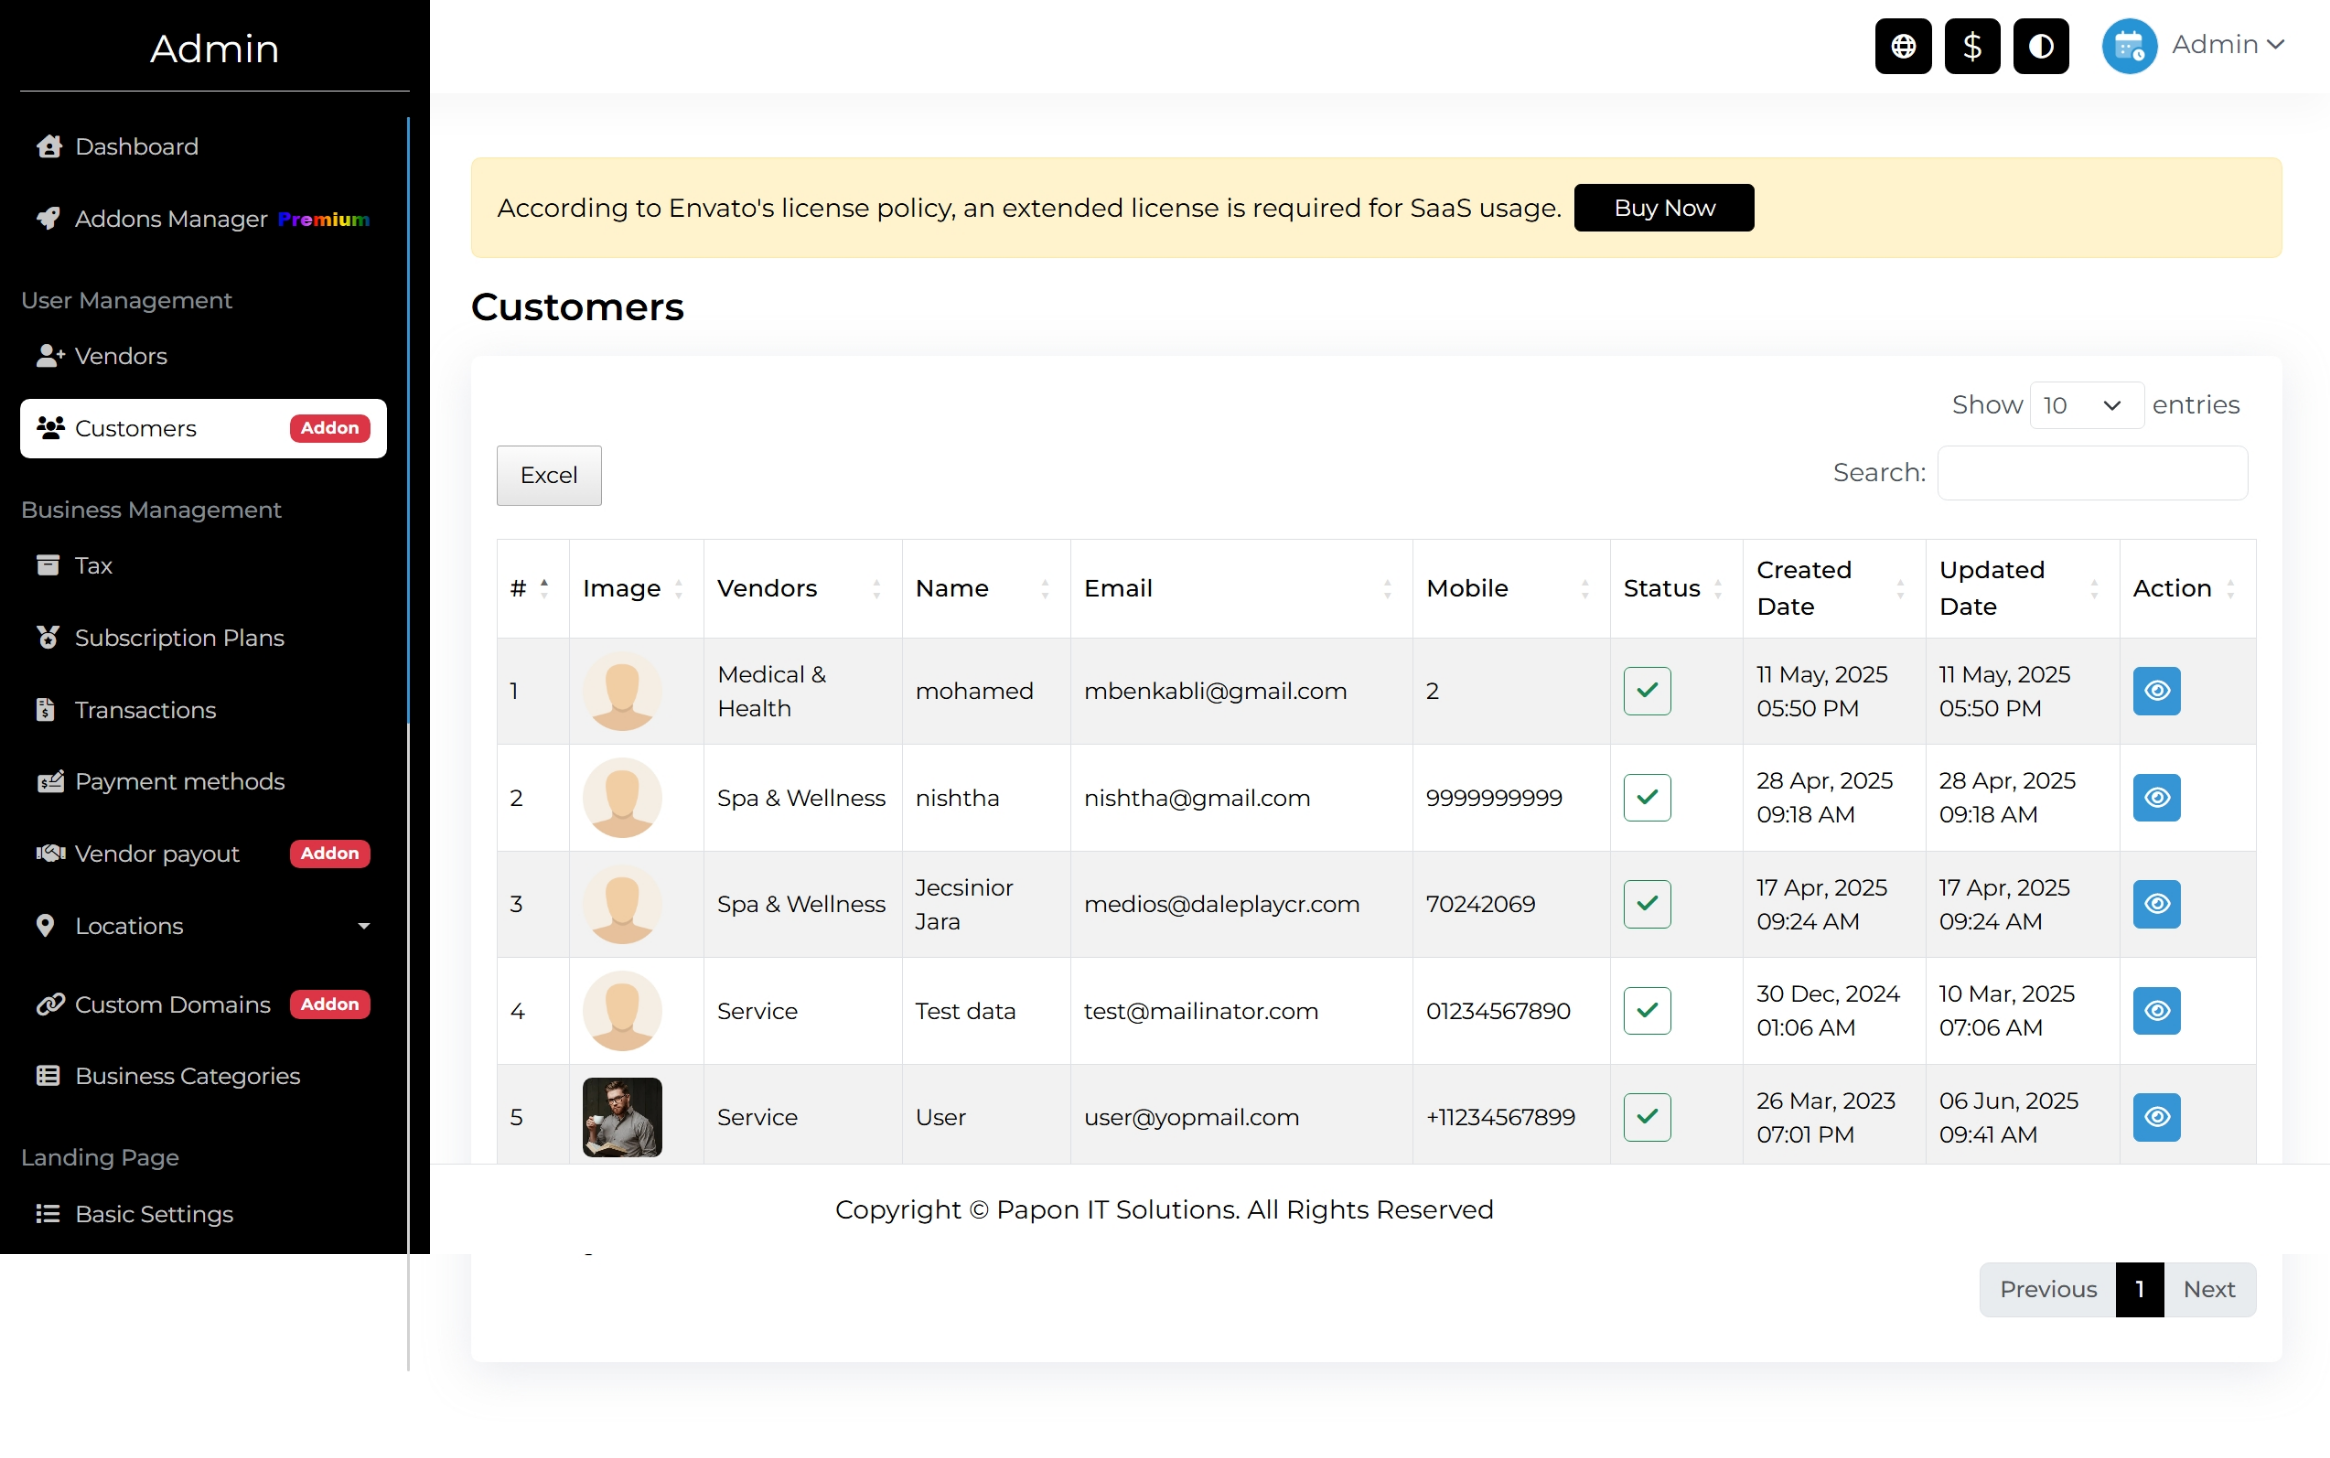
Task: Open Vendors in the sidebar
Action: 121,356
